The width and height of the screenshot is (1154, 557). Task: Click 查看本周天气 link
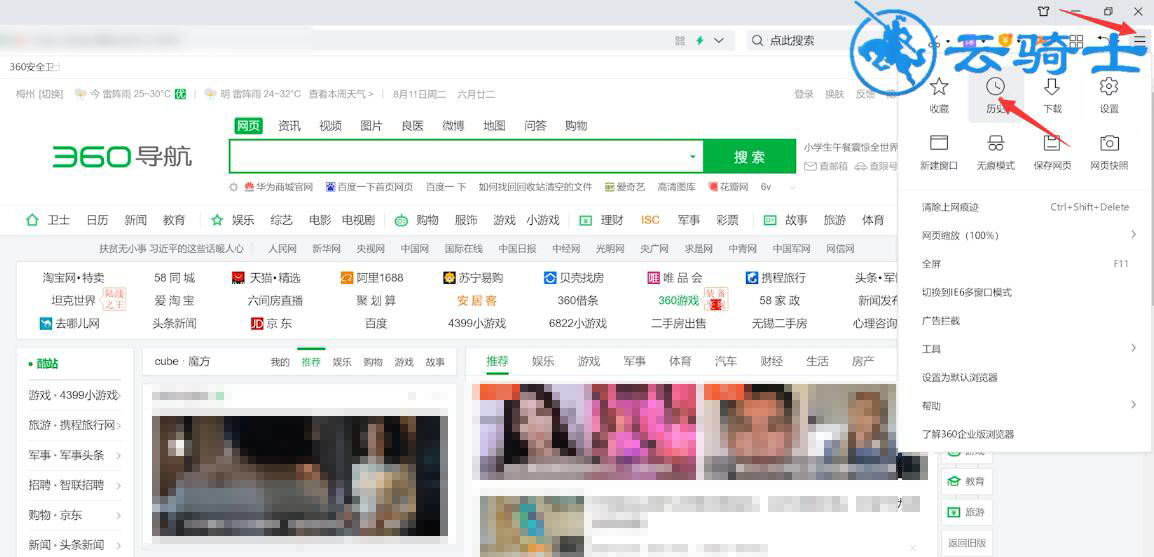341,94
